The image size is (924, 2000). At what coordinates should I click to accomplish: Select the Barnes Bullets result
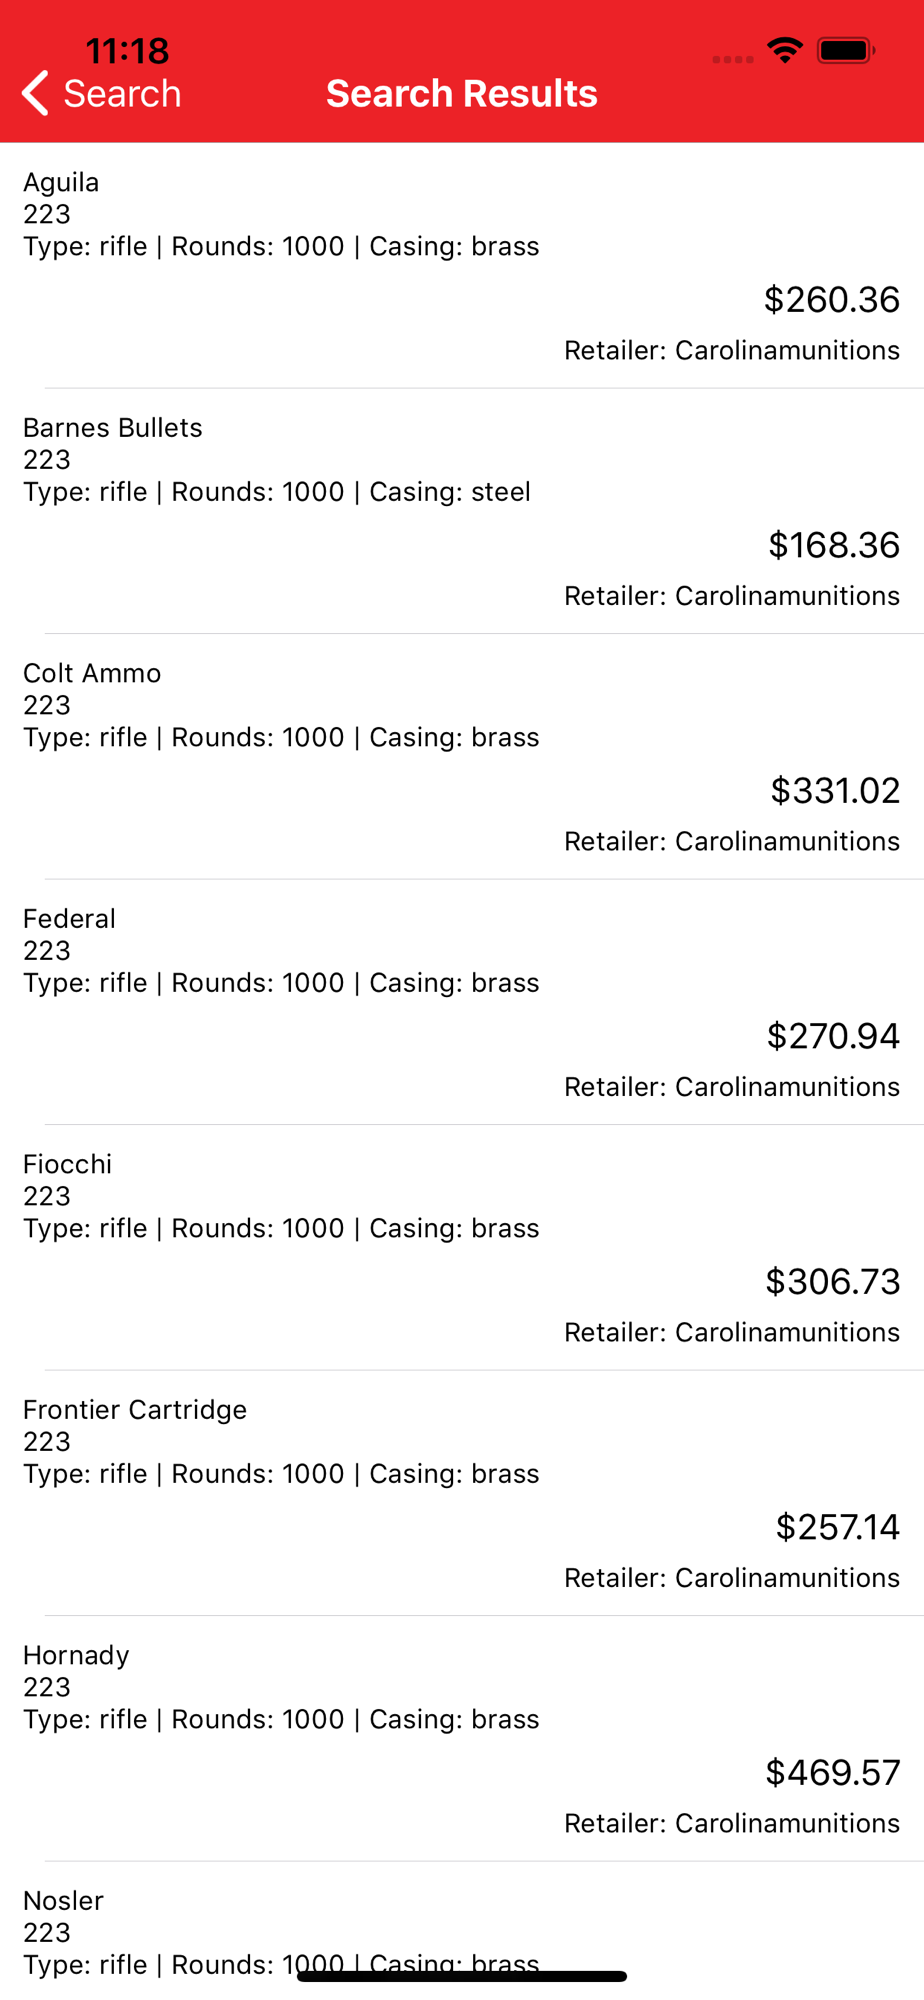click(x=462, y=511)
